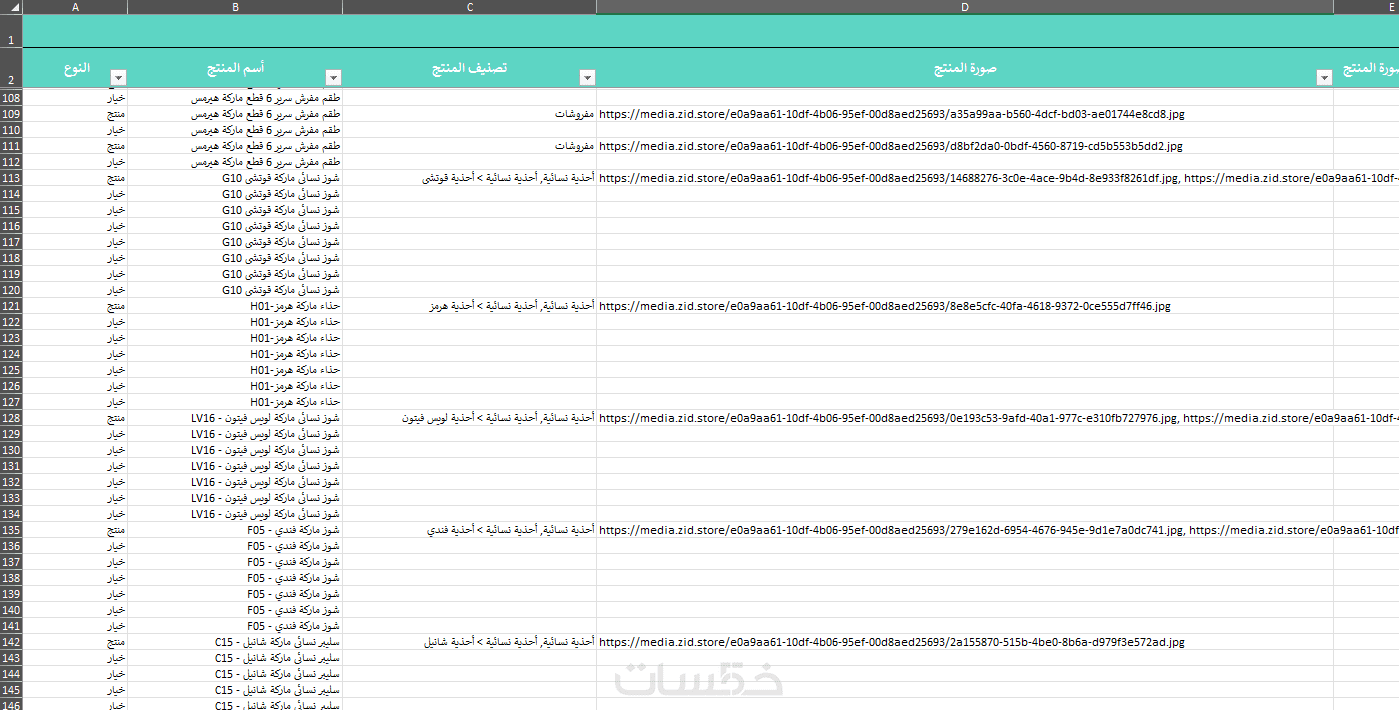Select مفروشات category cell in row 111
Viewport: 1399px width, 710px height.
tap(470, 146)
